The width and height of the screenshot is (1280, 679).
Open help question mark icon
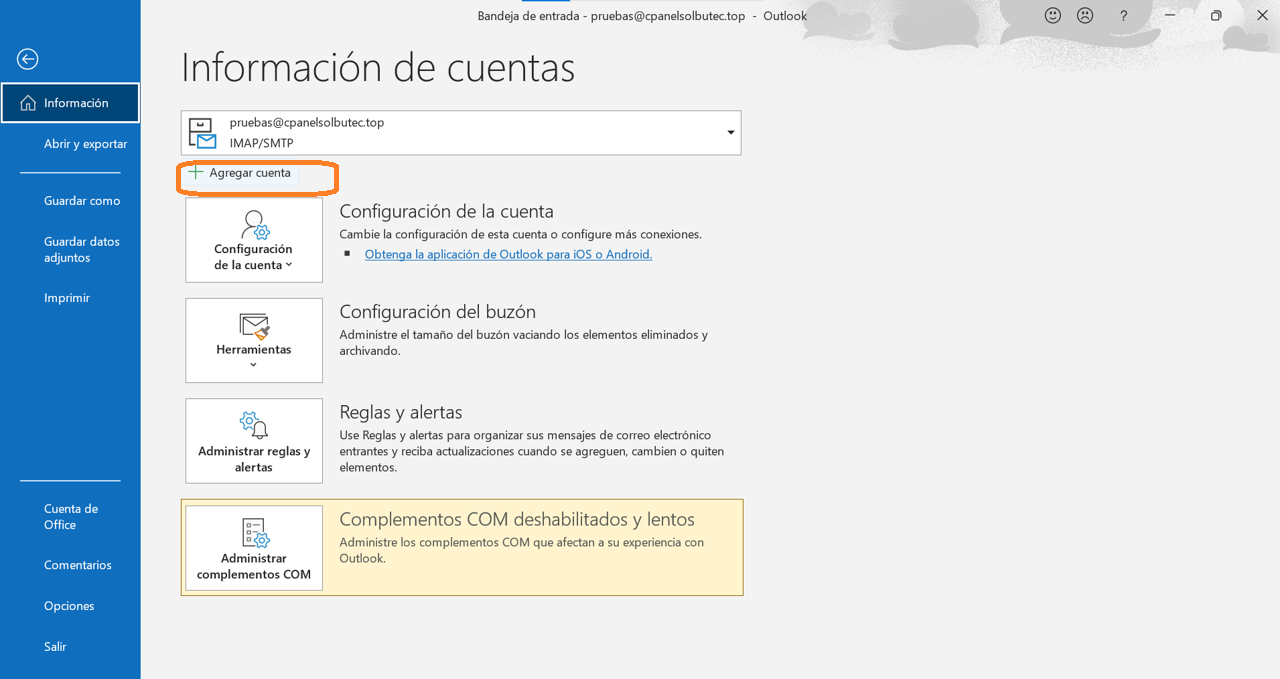click(1123, 16)
